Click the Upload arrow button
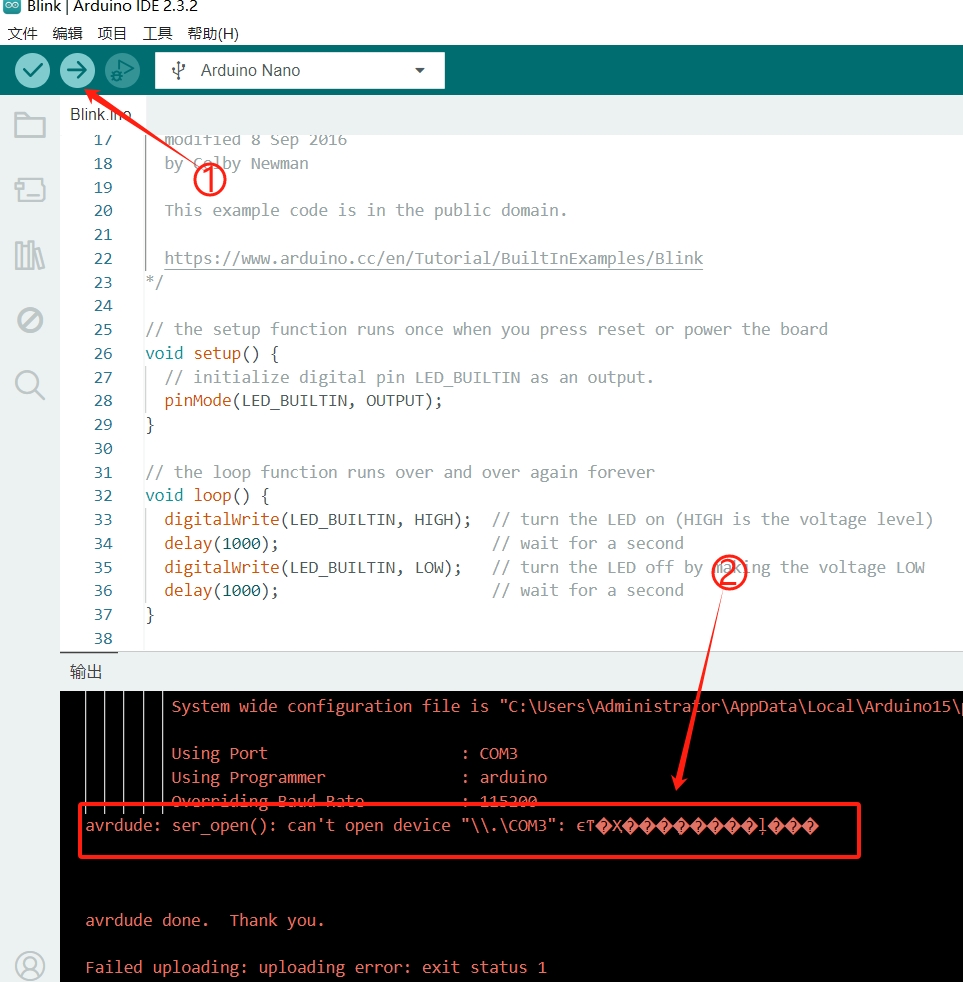This screenshot has width=963, height=982. click(77, 70)
